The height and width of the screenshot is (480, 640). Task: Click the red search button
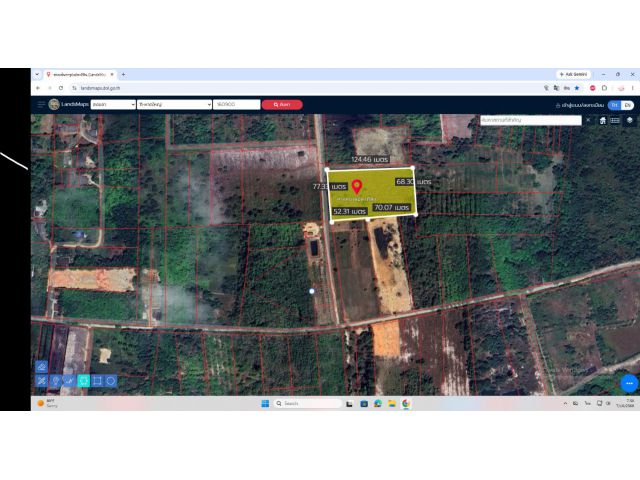[x=282, y=104]
